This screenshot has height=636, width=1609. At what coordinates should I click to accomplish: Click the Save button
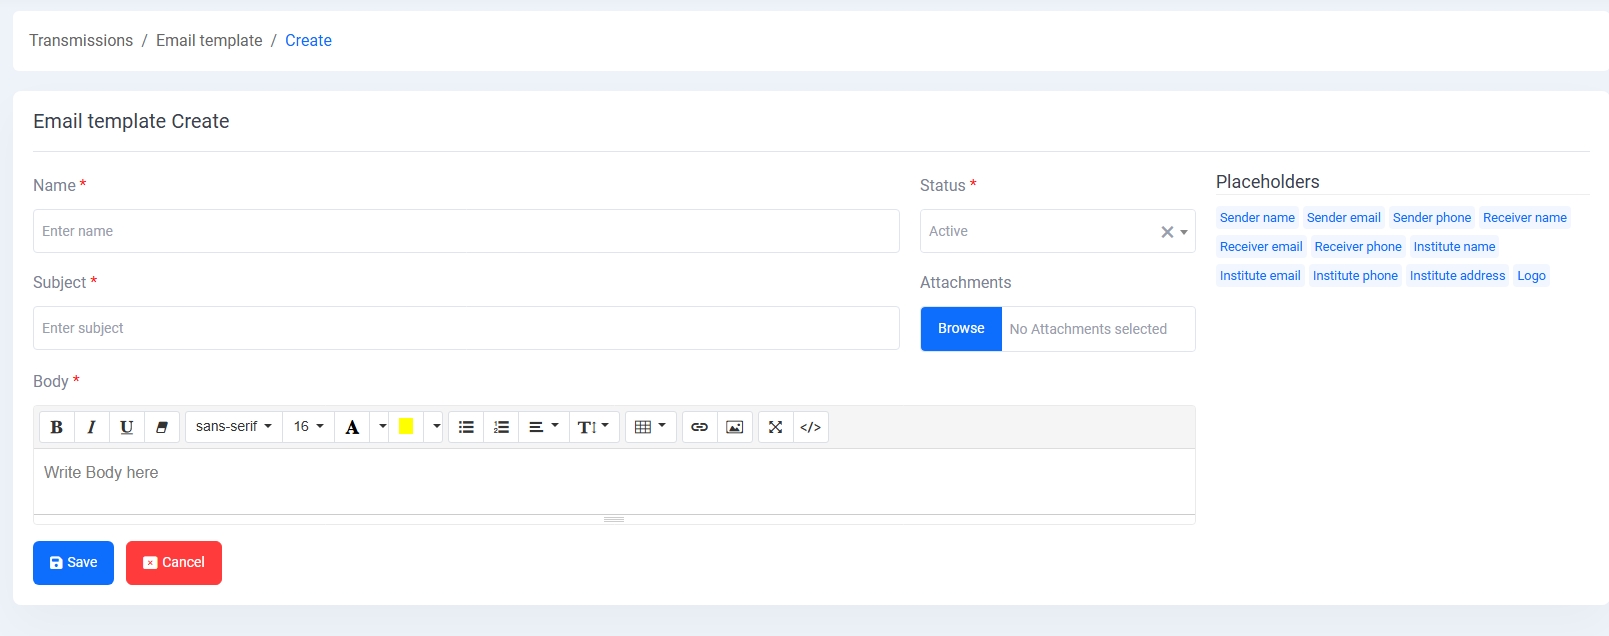point(73,563)
